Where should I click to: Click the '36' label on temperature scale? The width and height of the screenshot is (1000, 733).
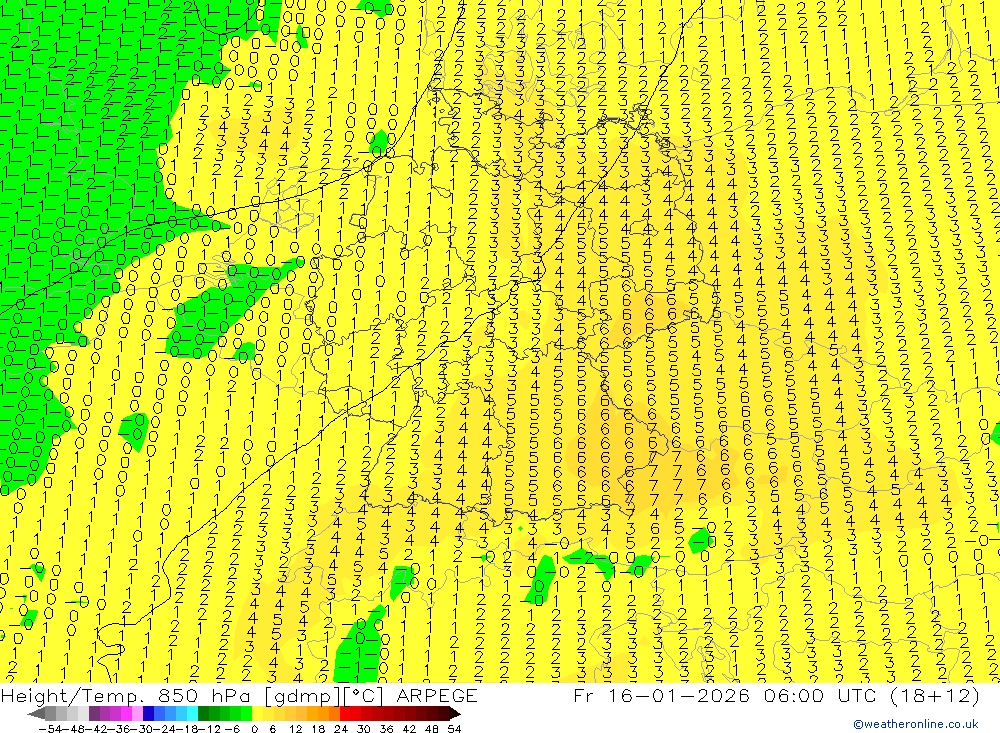[x=386, y=729]
